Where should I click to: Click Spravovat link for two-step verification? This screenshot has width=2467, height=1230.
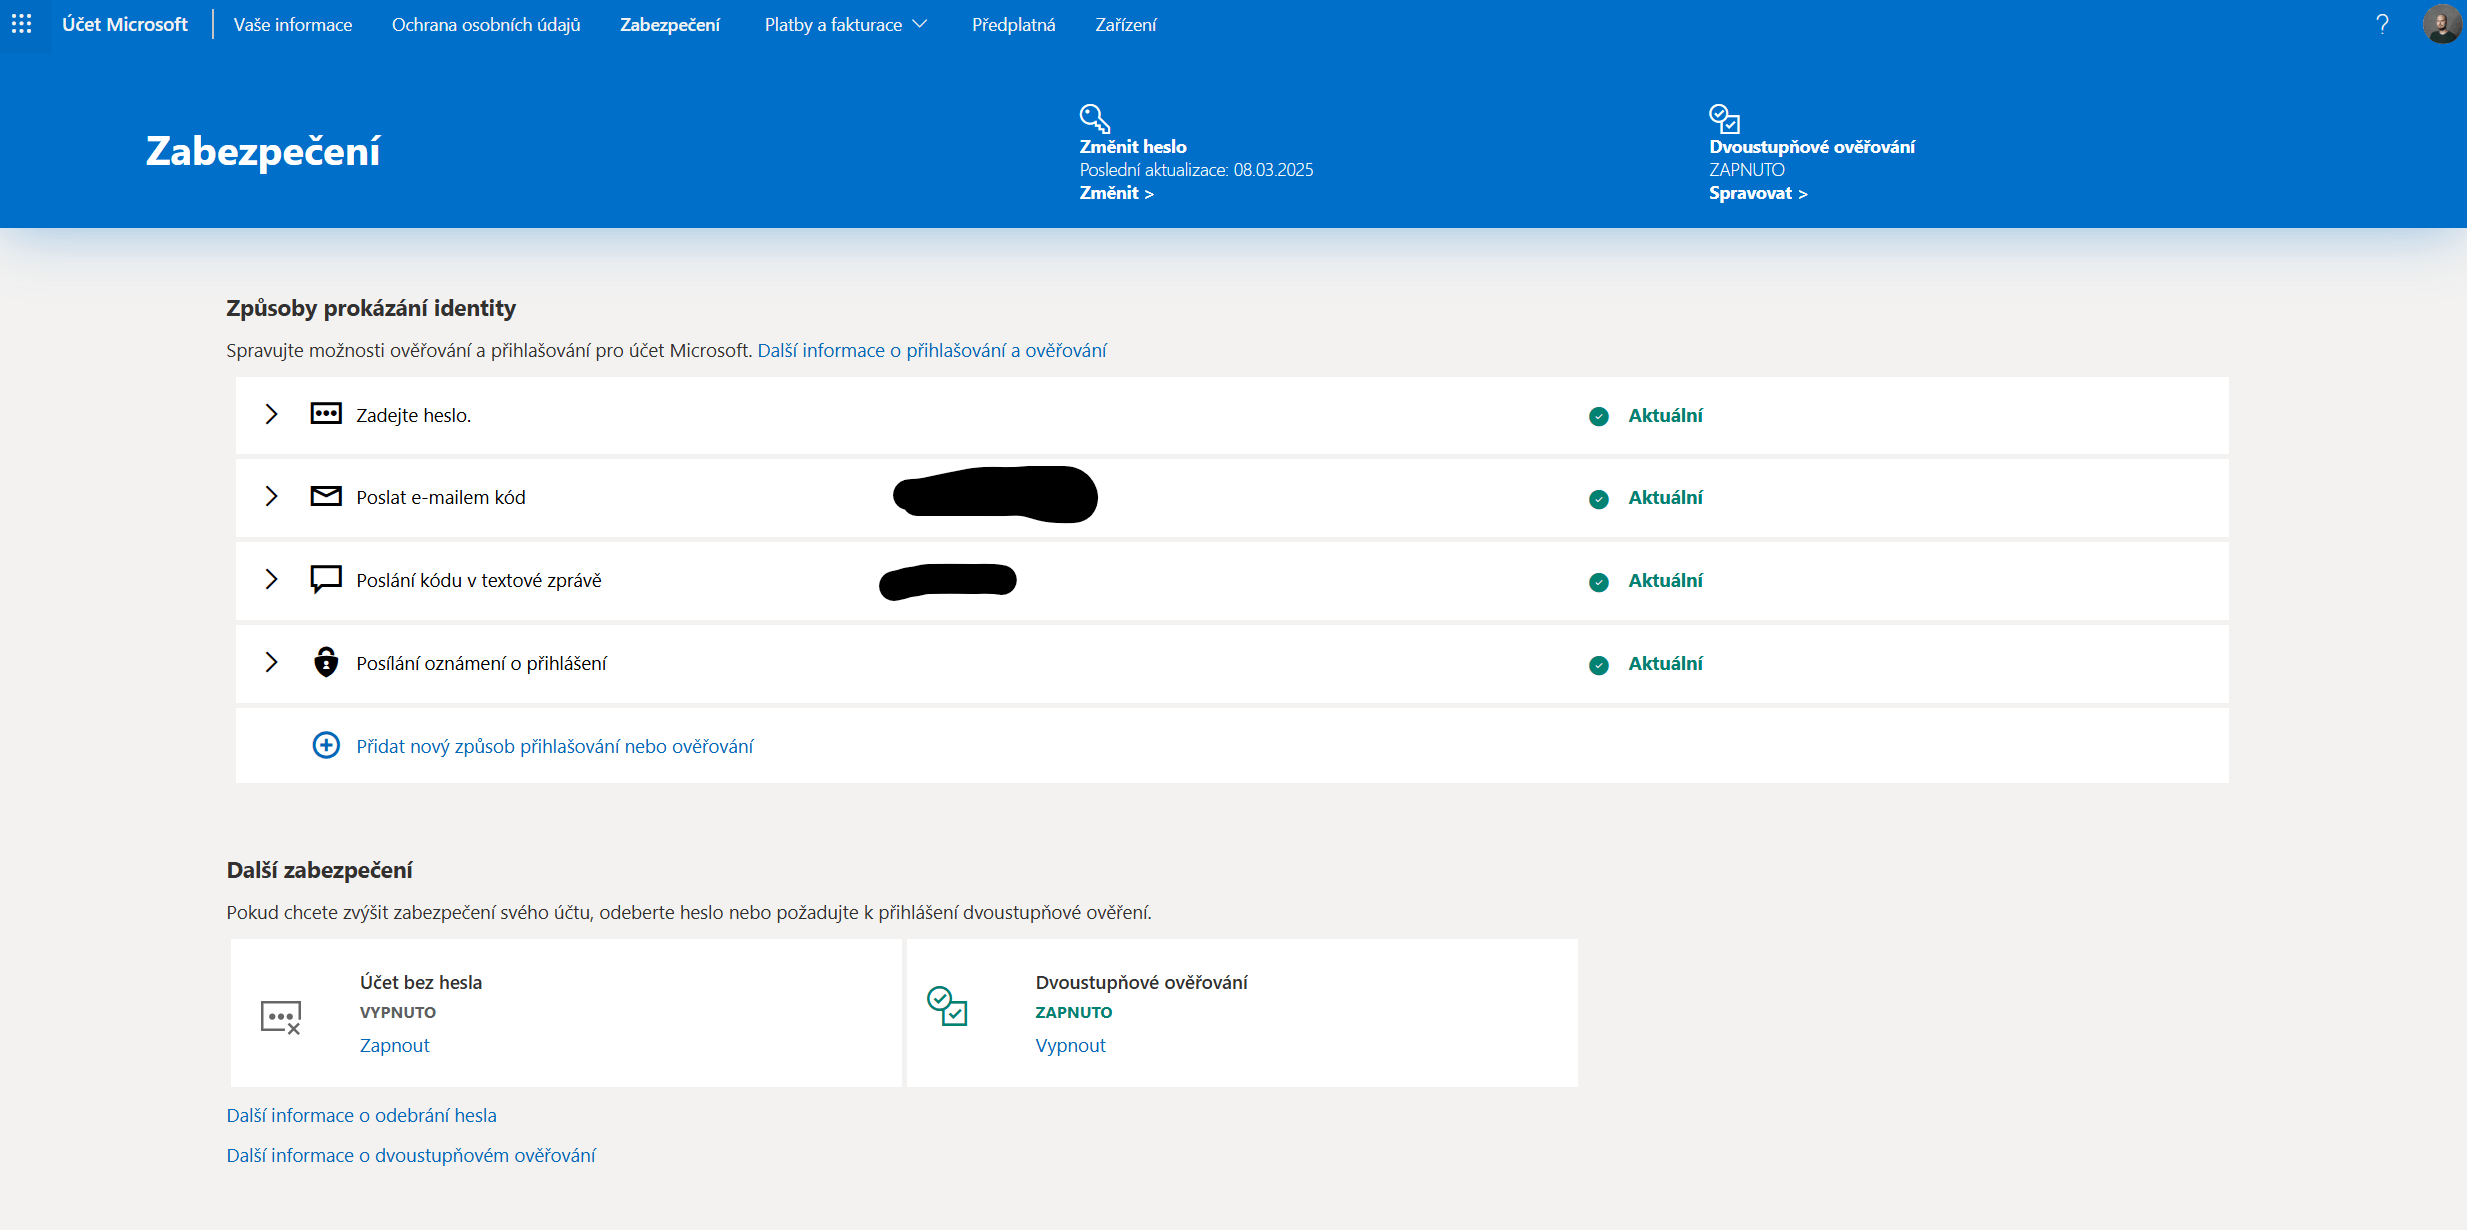pyautogui.click(x=1758, y=193)
